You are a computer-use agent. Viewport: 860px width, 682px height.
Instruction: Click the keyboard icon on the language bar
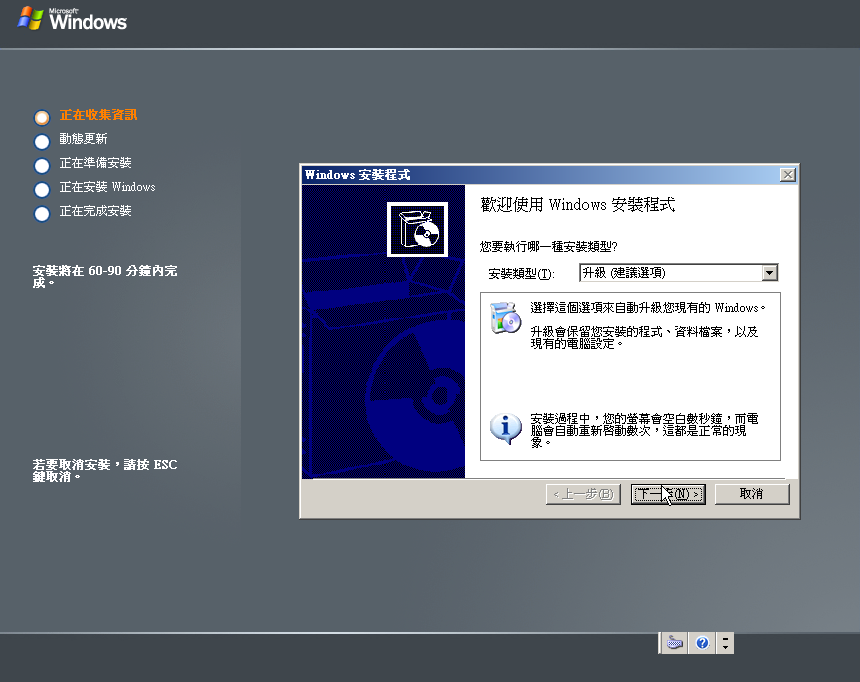(677, 643)
